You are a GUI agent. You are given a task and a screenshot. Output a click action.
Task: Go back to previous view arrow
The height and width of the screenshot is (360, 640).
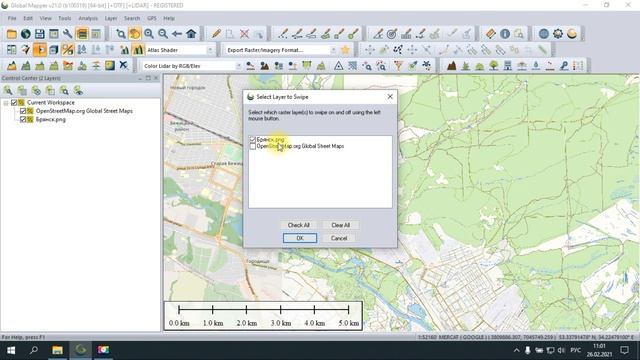pyautogui.click(x=177, y=34)
